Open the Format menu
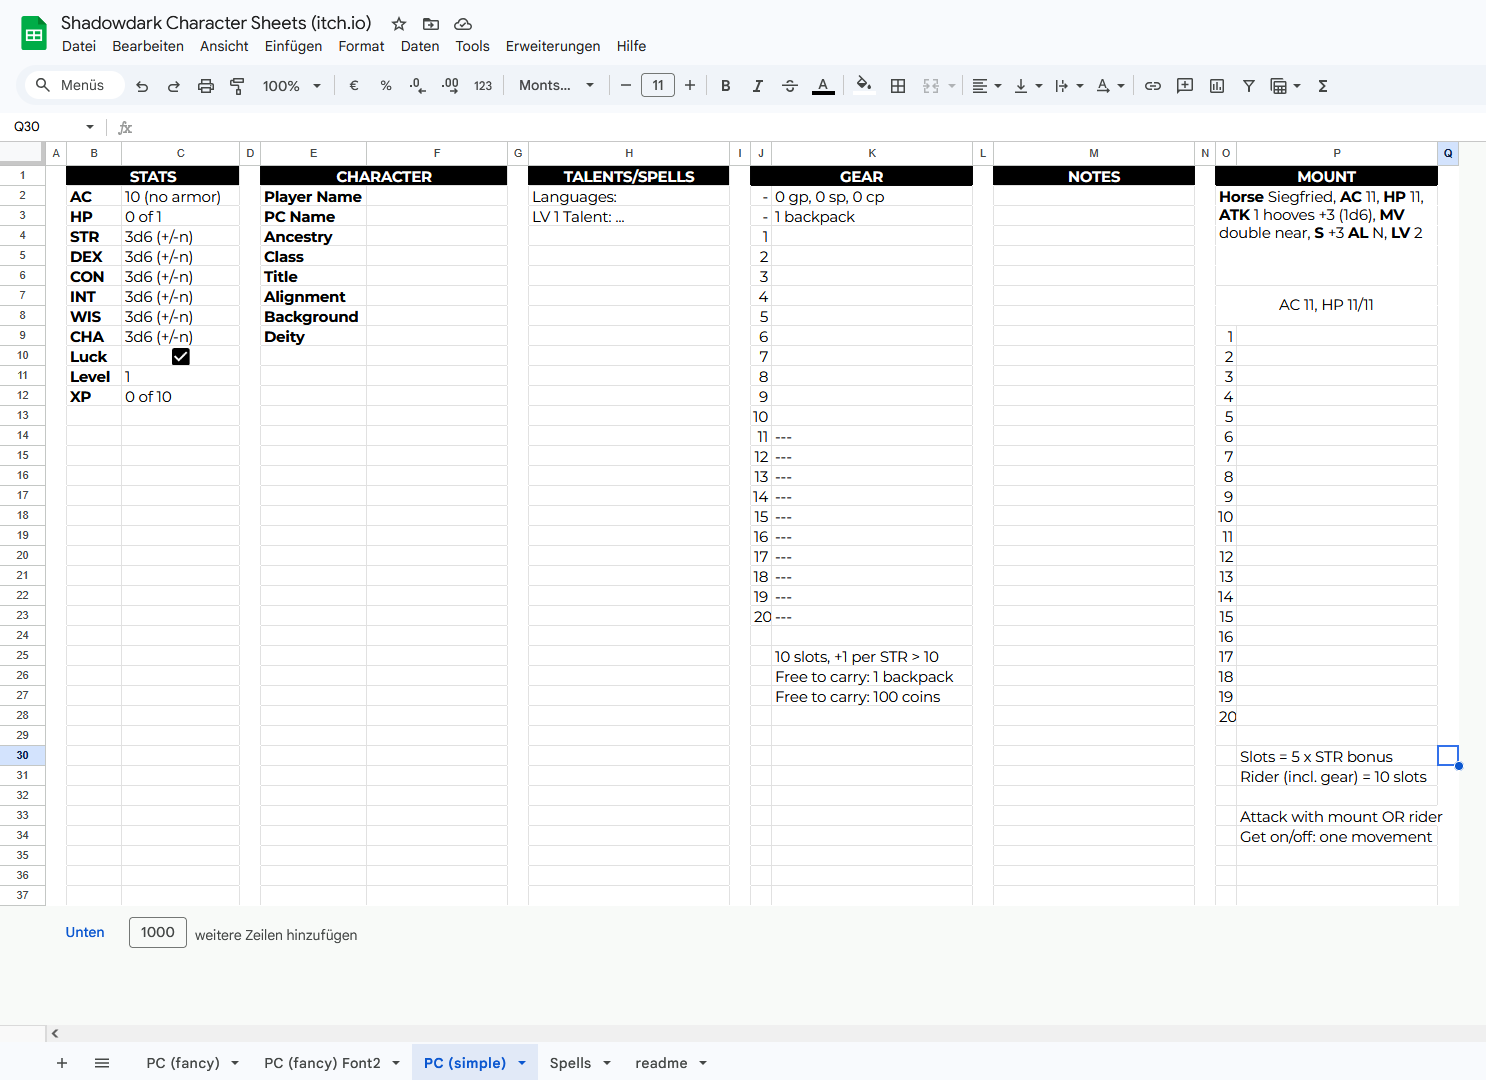 point(361,46)
